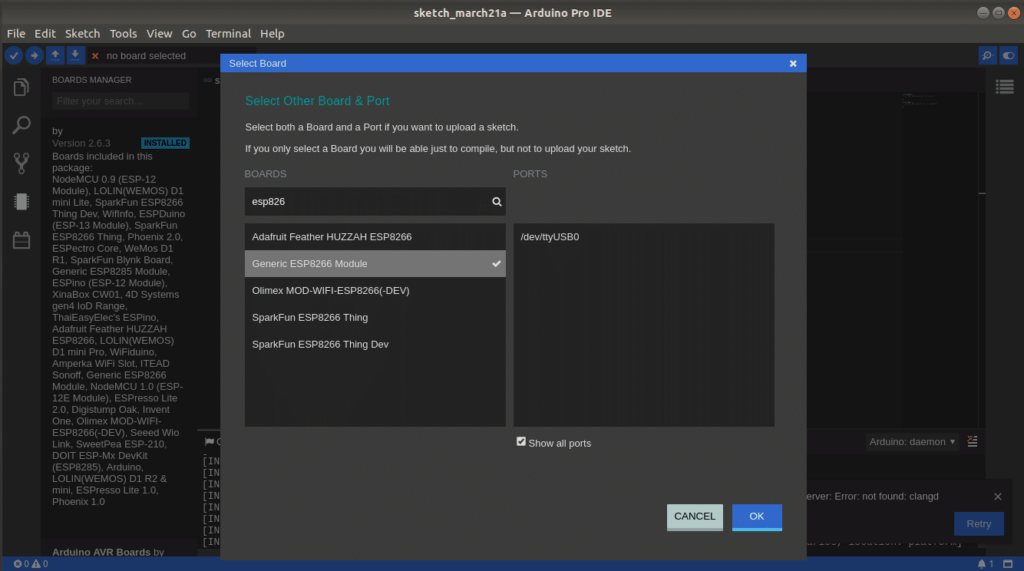Click the OK button
The image size is (1024, 571).
click(756, 517)
